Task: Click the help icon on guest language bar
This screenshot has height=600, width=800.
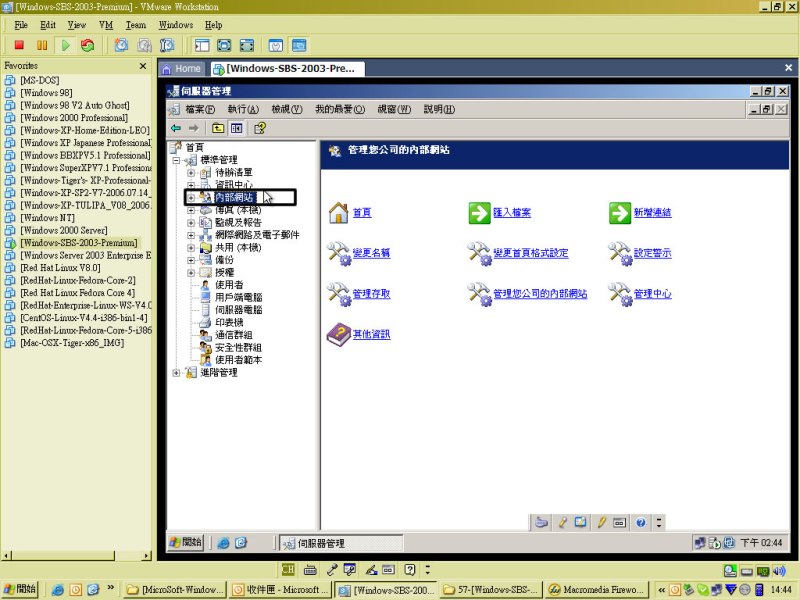Action: point(641,522)
